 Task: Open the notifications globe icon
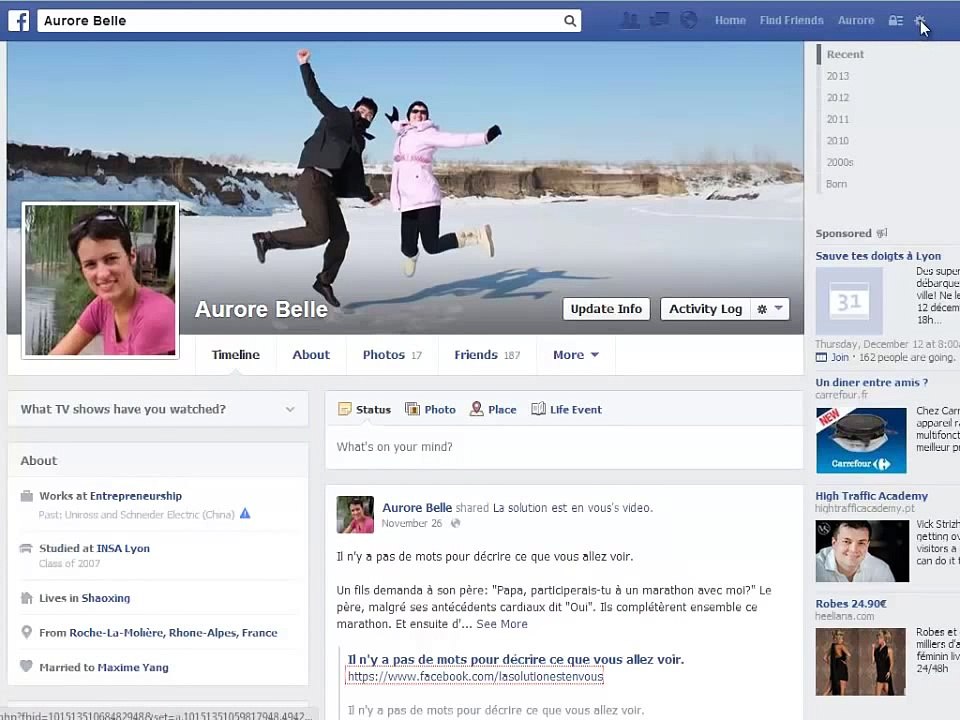coord(689,20)
